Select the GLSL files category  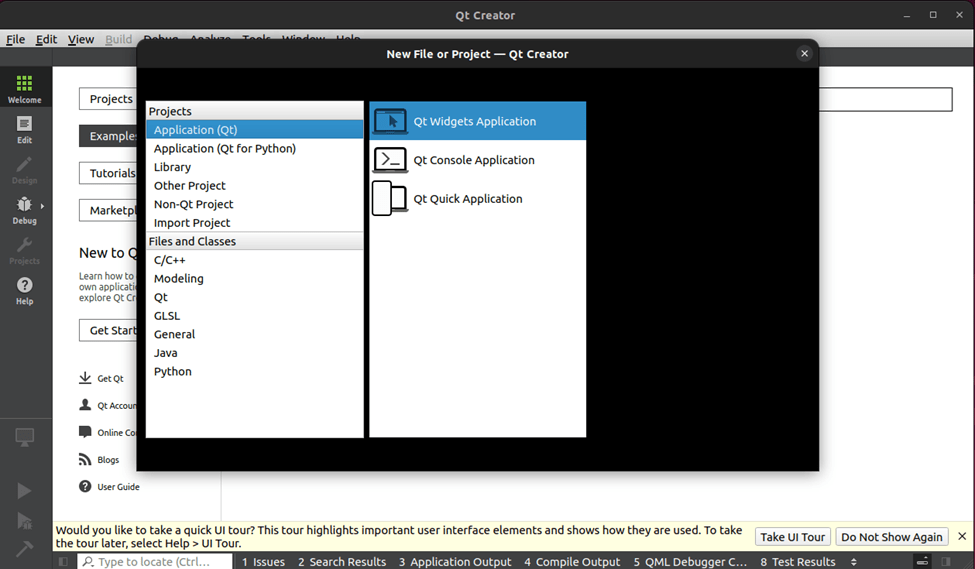tap(255, 315)
